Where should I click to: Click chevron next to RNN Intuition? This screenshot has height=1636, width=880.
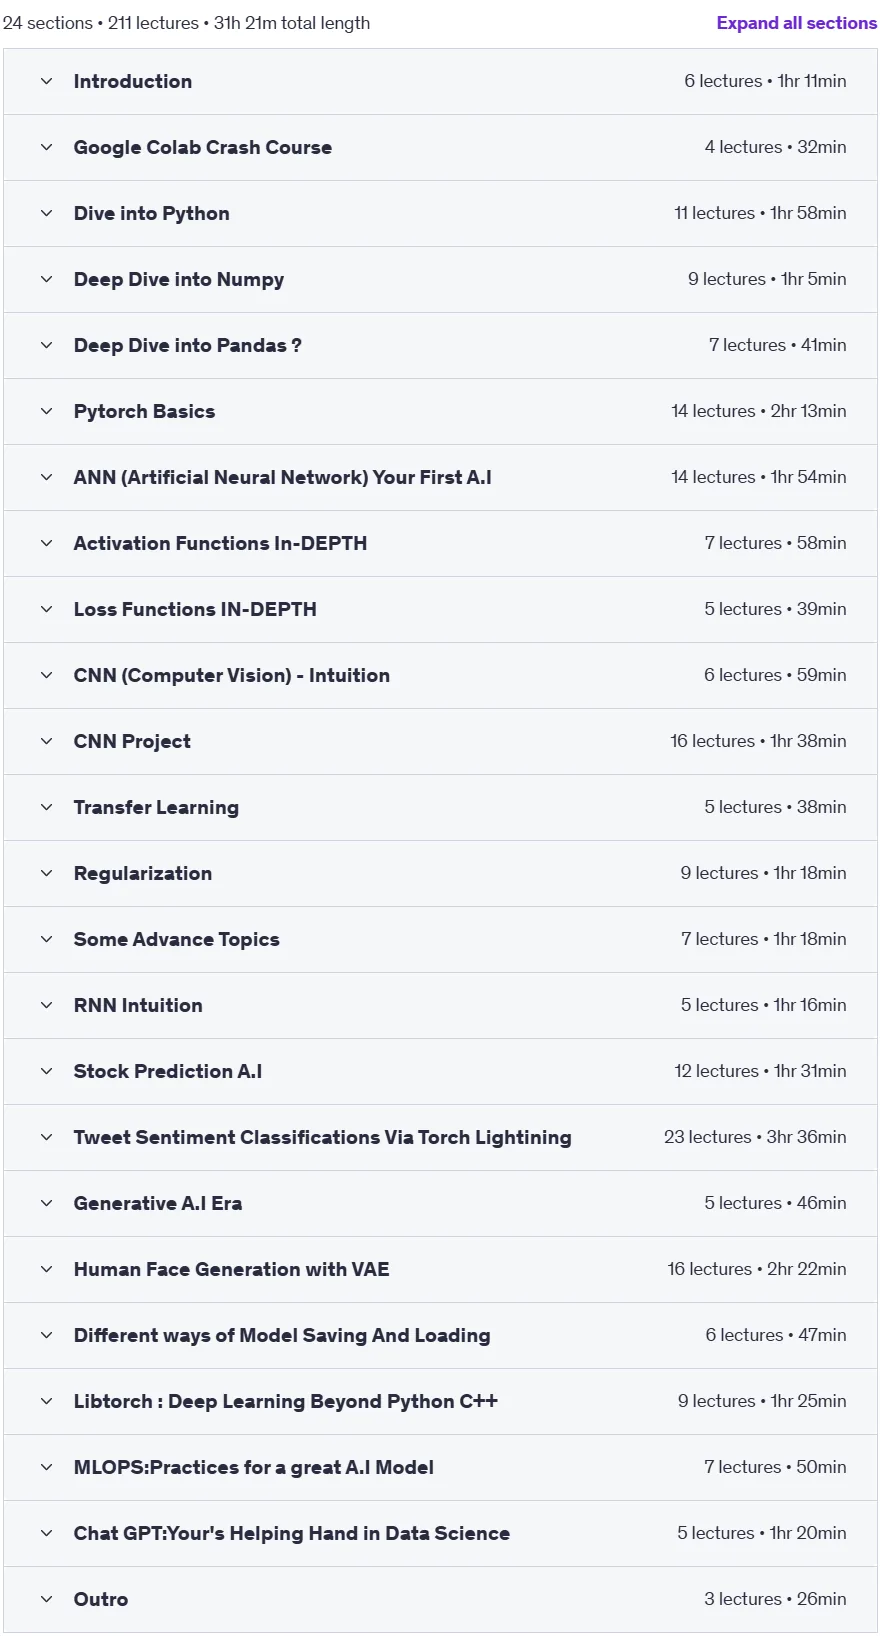[x=46, y=1005]
